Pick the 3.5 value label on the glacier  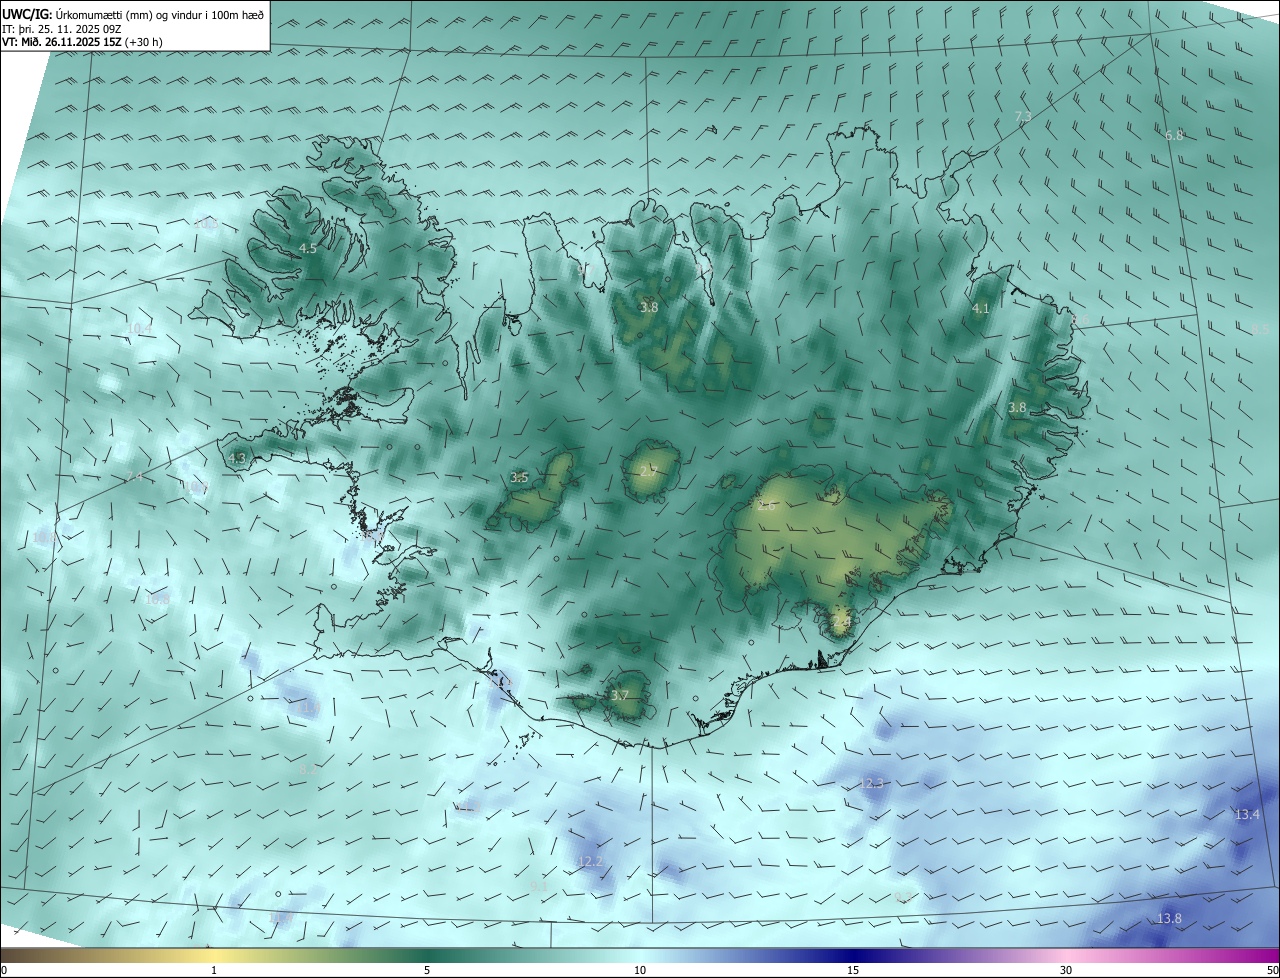(x=519, y=478)
